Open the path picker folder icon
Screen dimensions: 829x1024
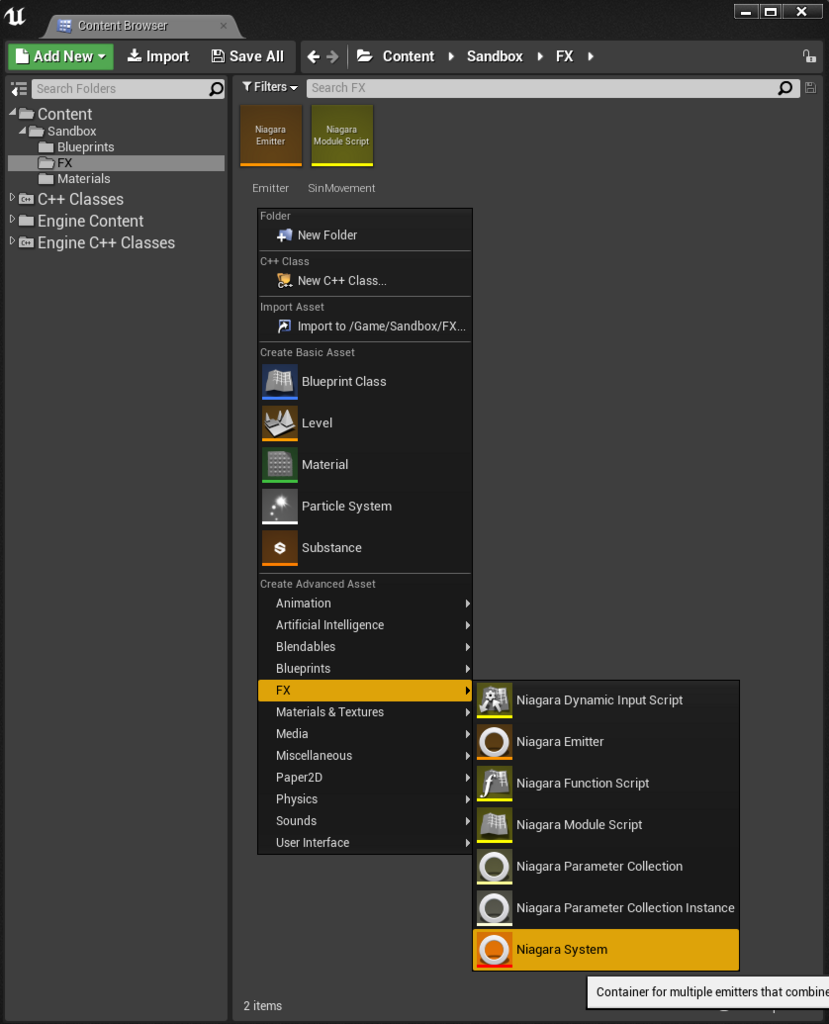click(x=365, y=56)
